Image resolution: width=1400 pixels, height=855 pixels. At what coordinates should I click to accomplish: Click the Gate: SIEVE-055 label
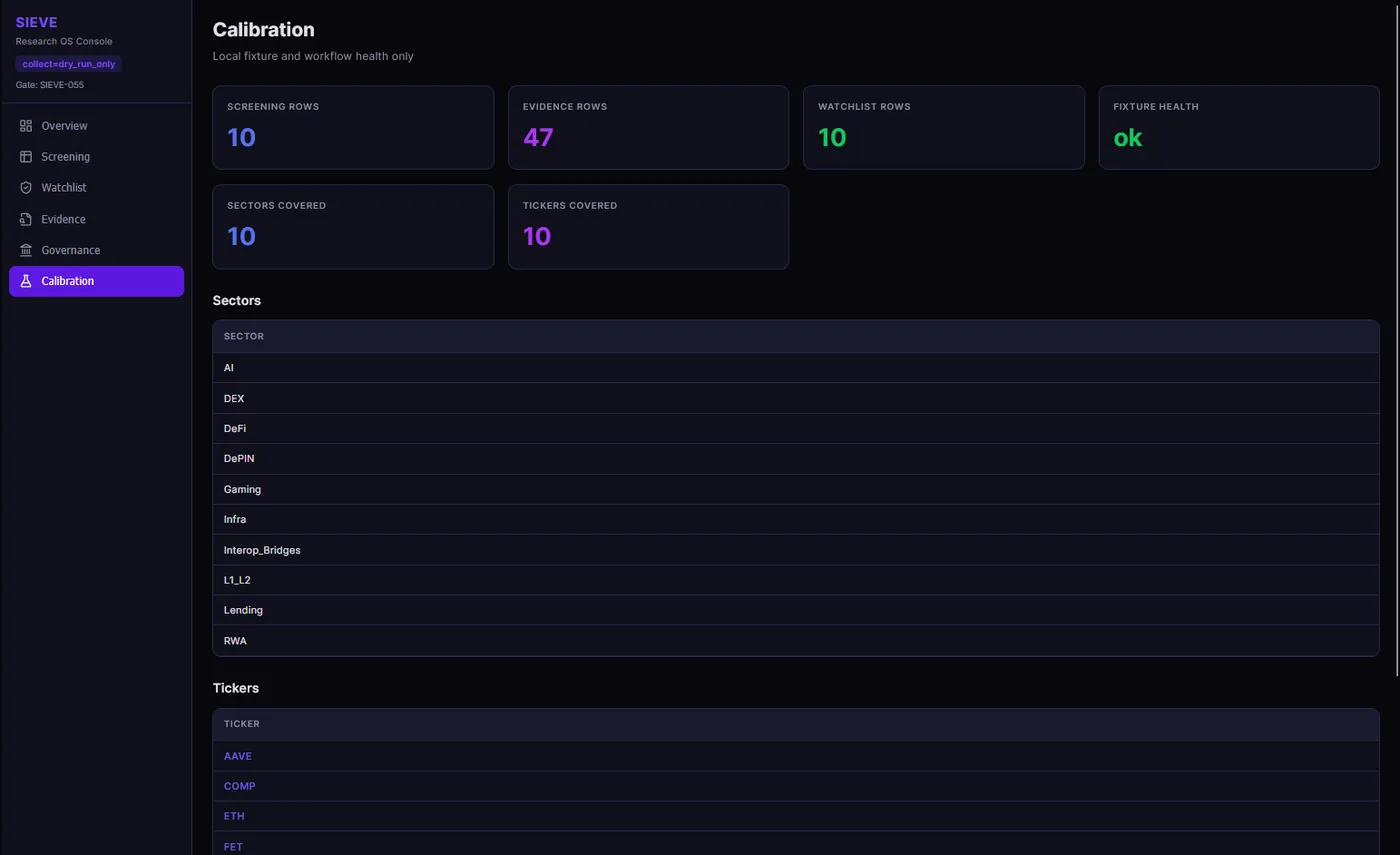point(50,85)
